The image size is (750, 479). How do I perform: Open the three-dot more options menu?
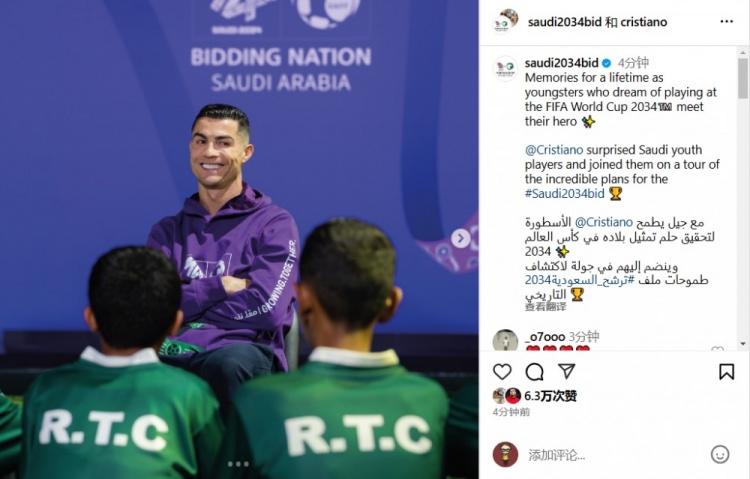[727, 22]
